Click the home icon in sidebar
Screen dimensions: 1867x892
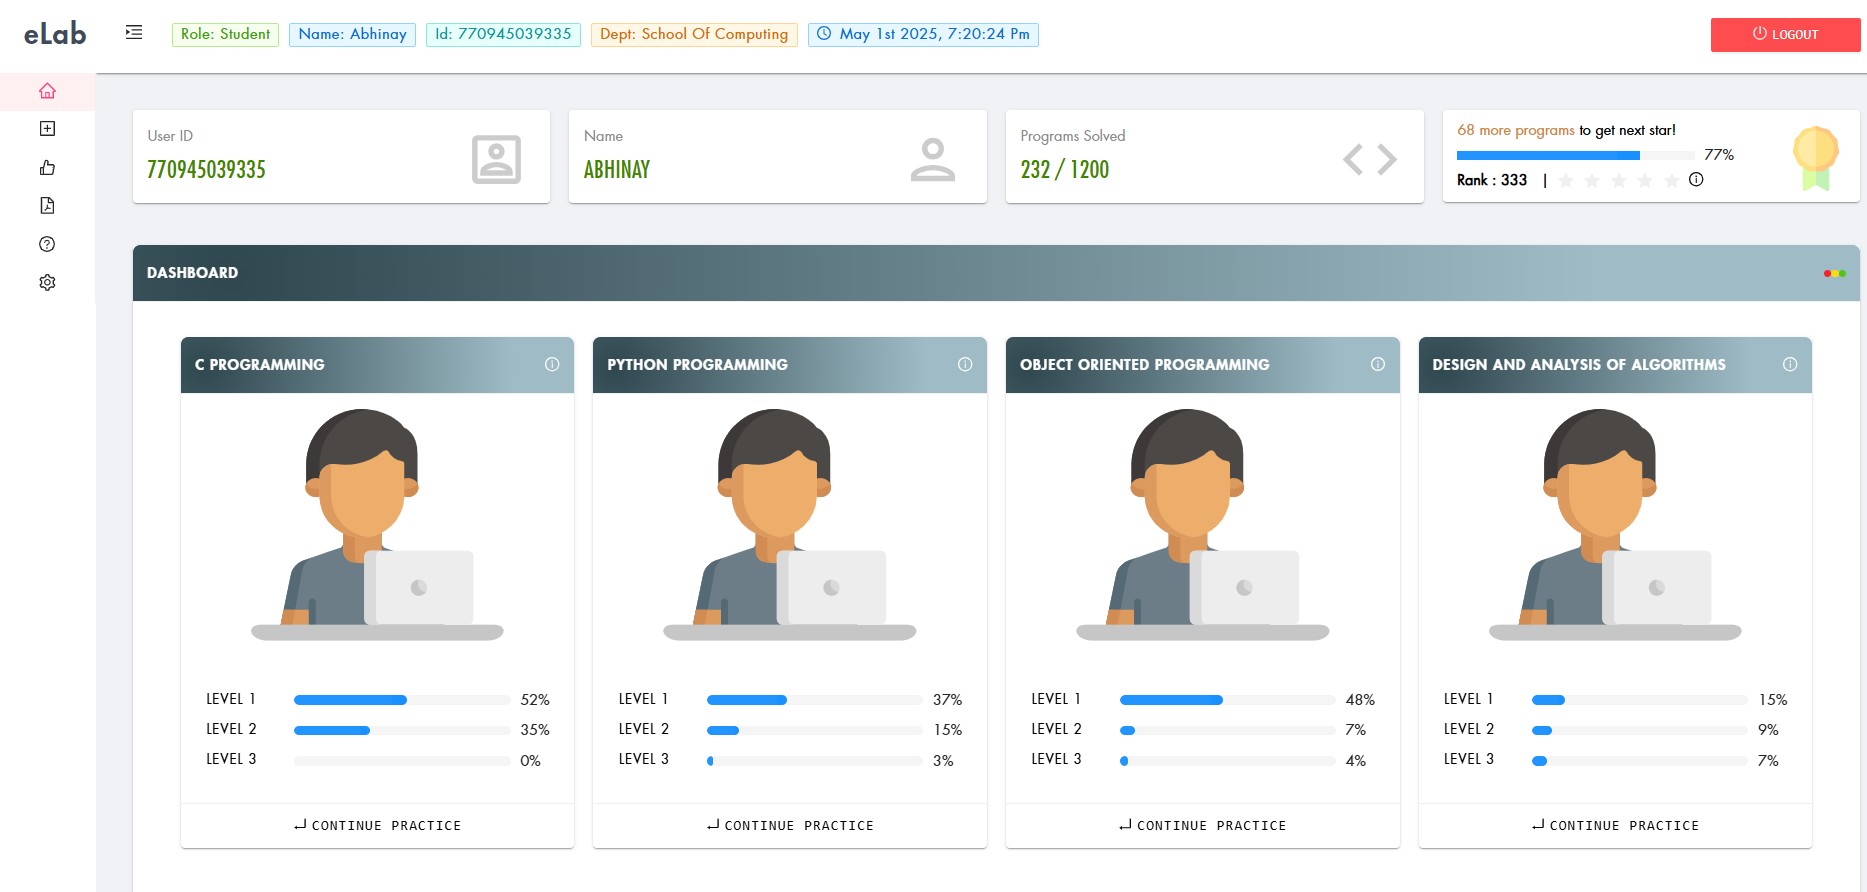click(x=47, y=91)
